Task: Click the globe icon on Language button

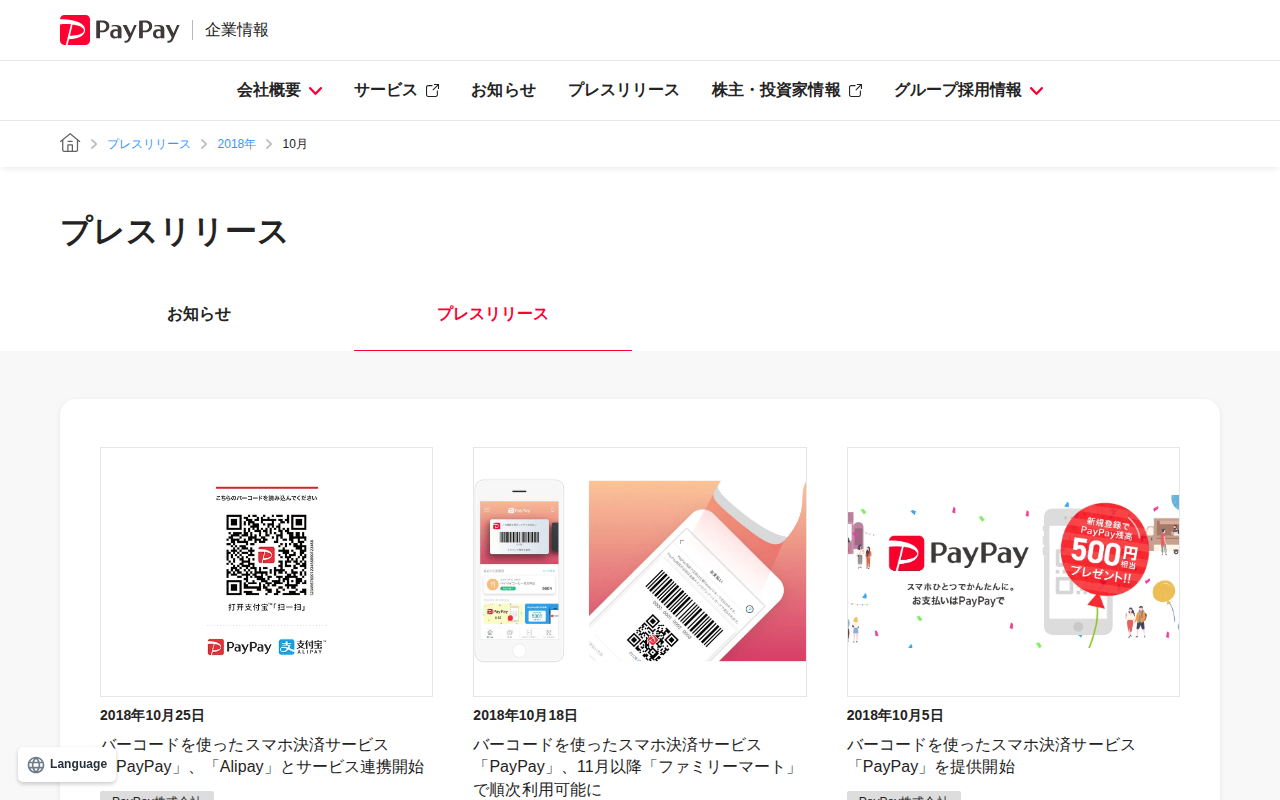Action: pyautogui.click(x=36, y=765)
